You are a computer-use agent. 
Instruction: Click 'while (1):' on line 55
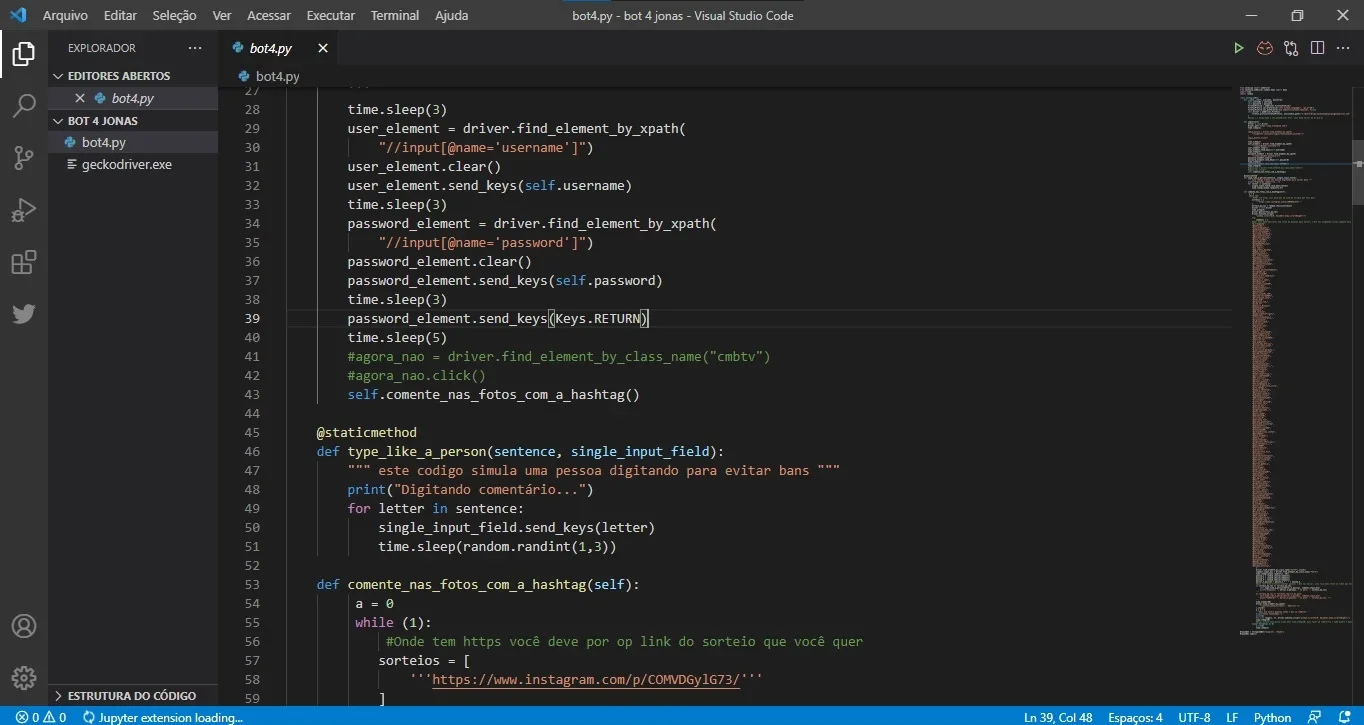click(x=393, y=623)
